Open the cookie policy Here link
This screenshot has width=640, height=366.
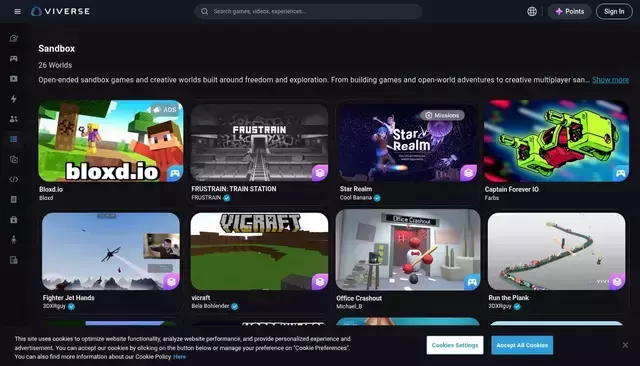point(180,357)
